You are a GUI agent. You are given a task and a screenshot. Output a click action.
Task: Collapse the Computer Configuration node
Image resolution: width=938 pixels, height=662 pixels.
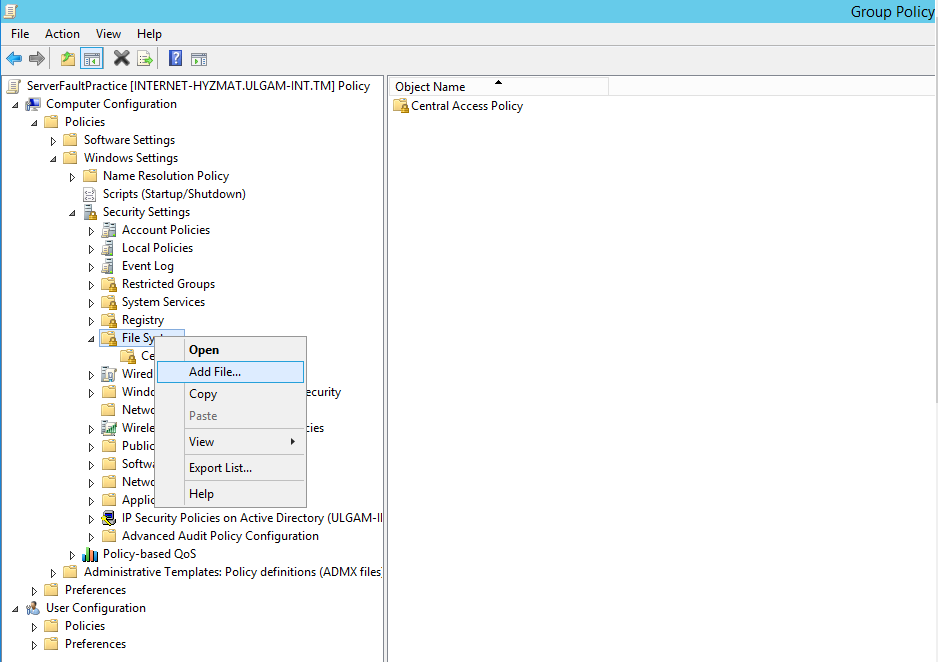coord(16,105)
